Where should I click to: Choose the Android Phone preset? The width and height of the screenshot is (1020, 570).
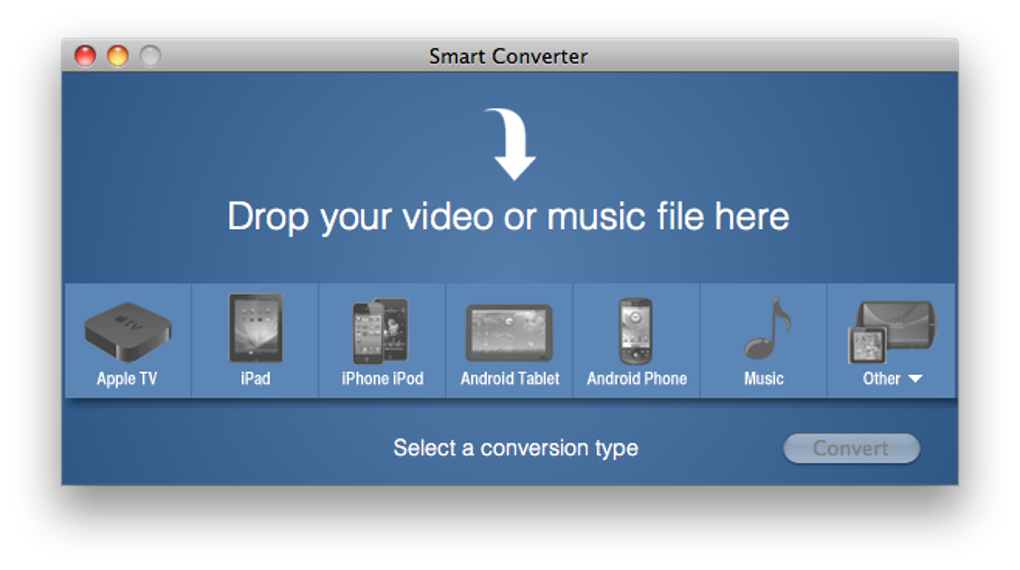coord(636,341)
